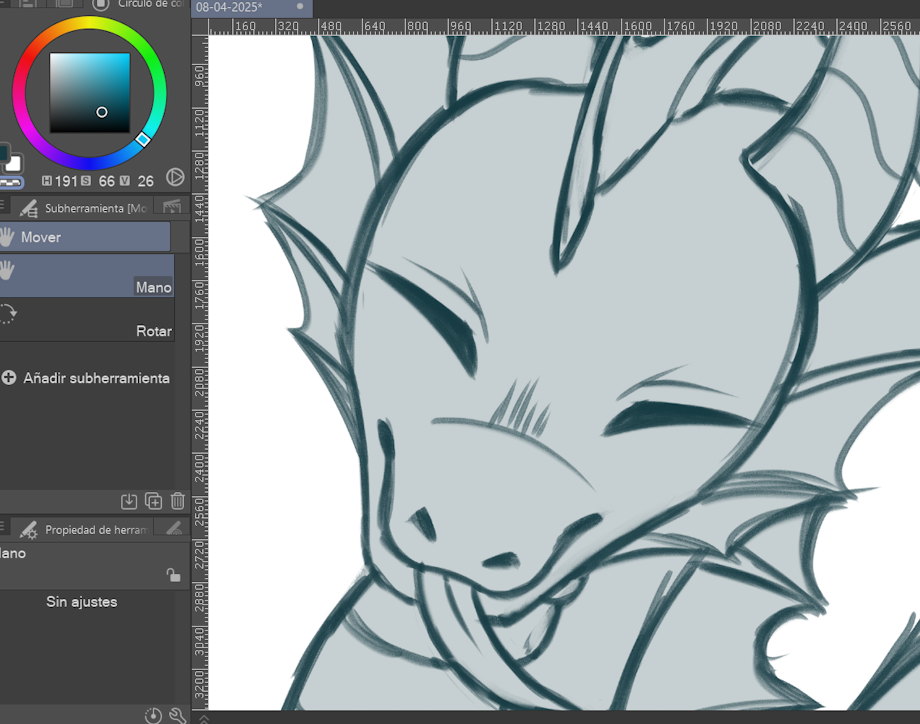920x724 pixels.
Task: Expand the color wheel options arrow button
Action: (175, 178)
